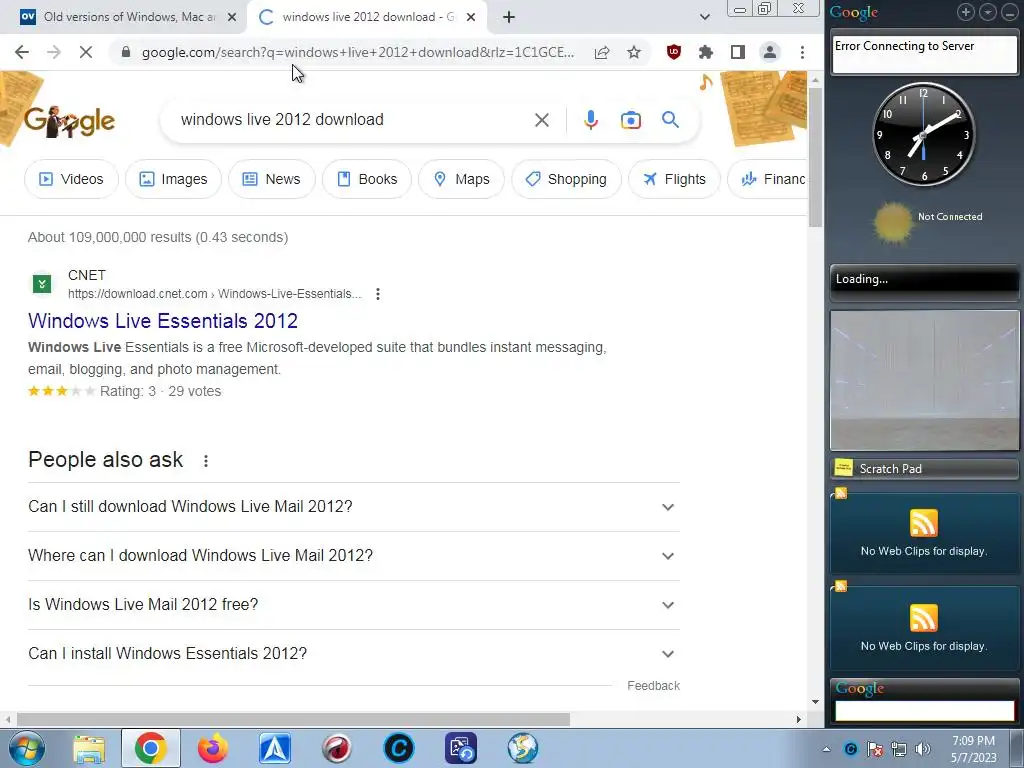The image size is (1024, 768).
Task: Click vertical scrollbar thumb
Action: point(815,157)
